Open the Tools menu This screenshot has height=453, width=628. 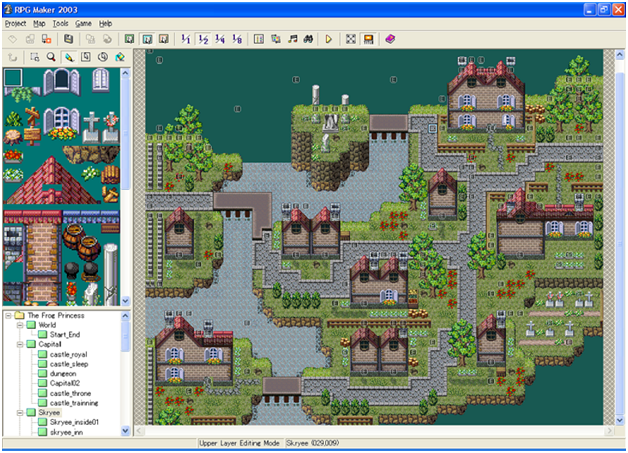tap(60, 24)
